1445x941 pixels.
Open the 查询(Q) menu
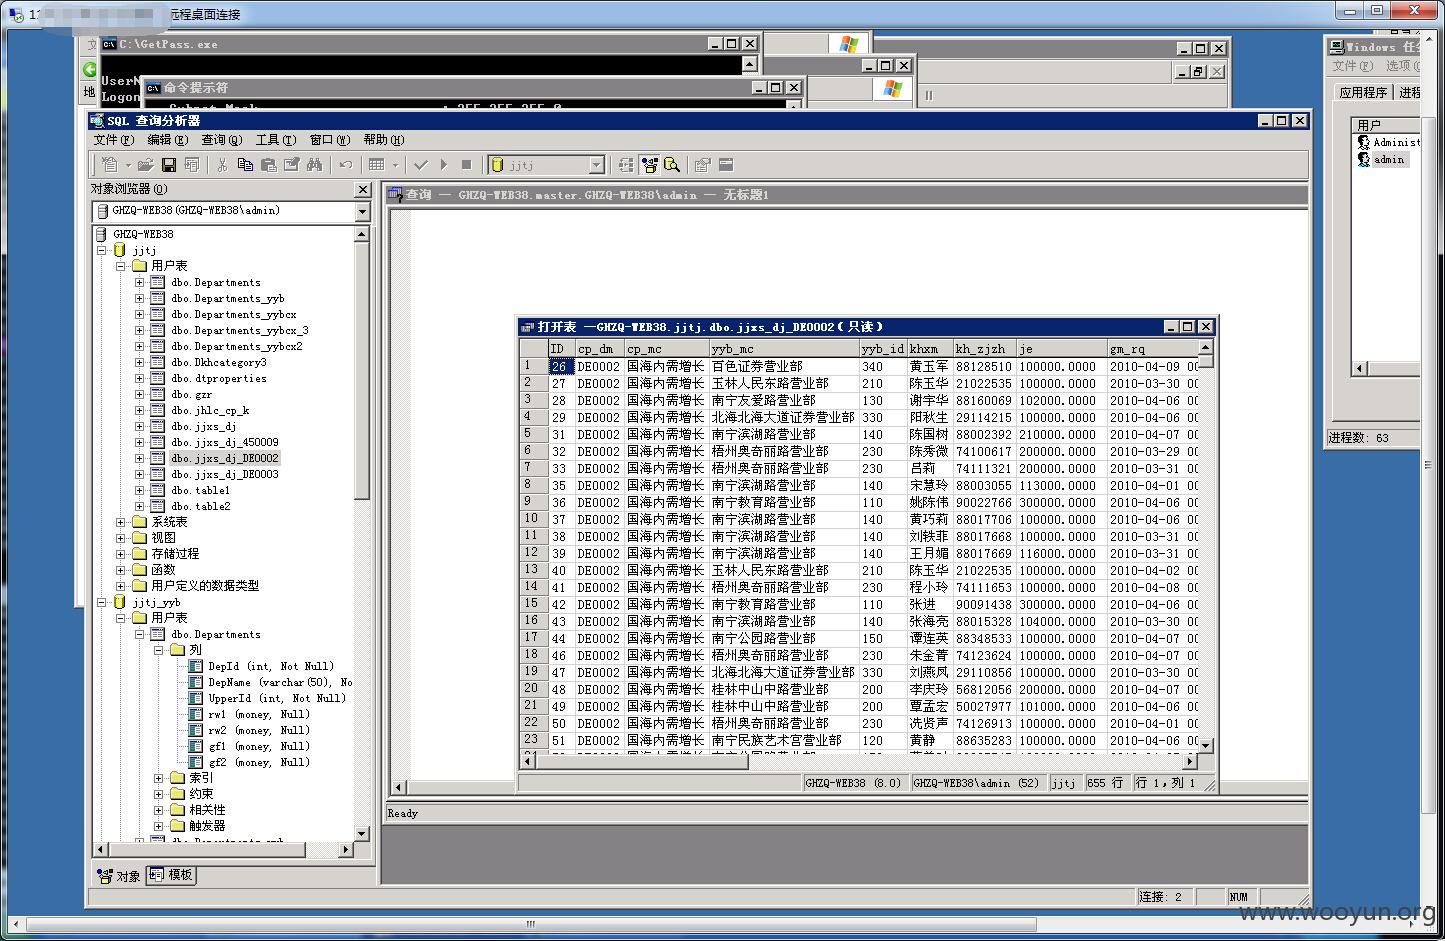click(221, 140)
